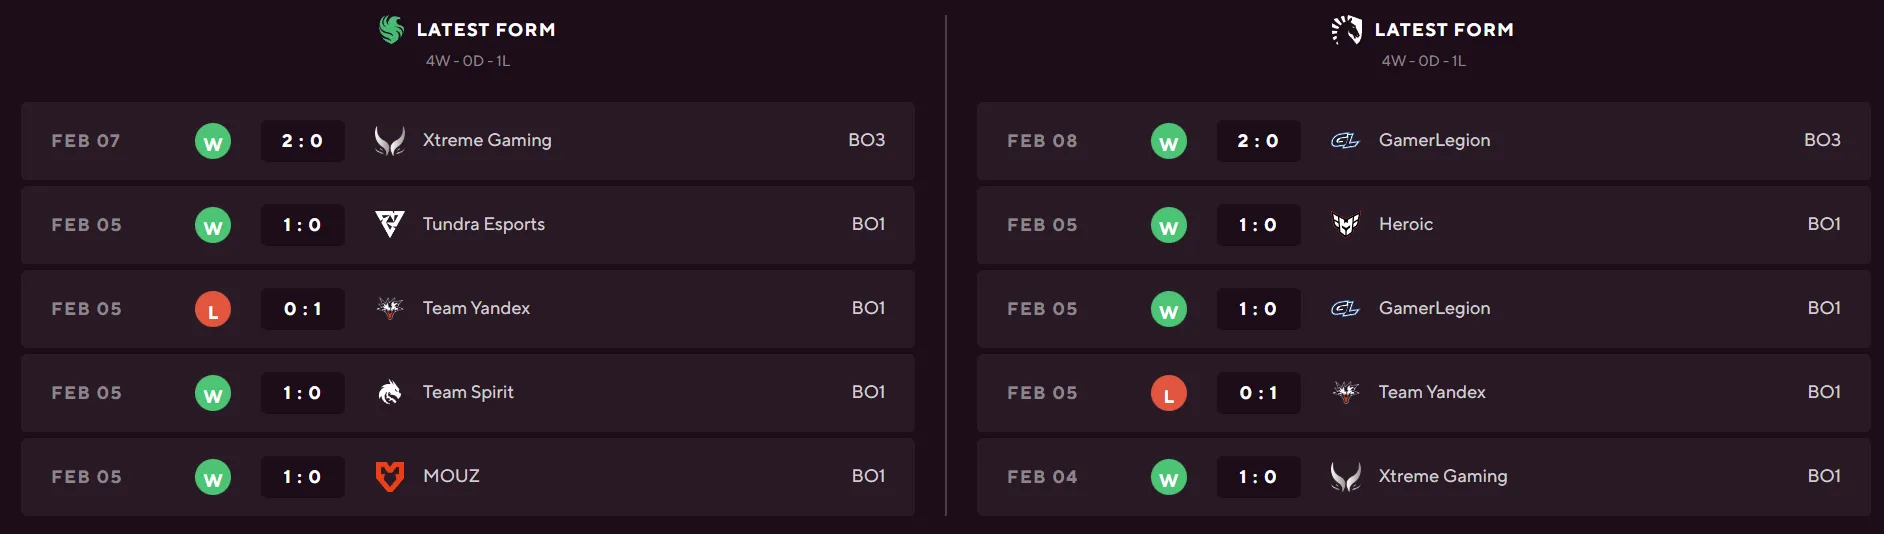Click the Xtreme Gaming logo in FEB 07 row
This screenshot has width=1884, height=534.
(x=390, y=140)
